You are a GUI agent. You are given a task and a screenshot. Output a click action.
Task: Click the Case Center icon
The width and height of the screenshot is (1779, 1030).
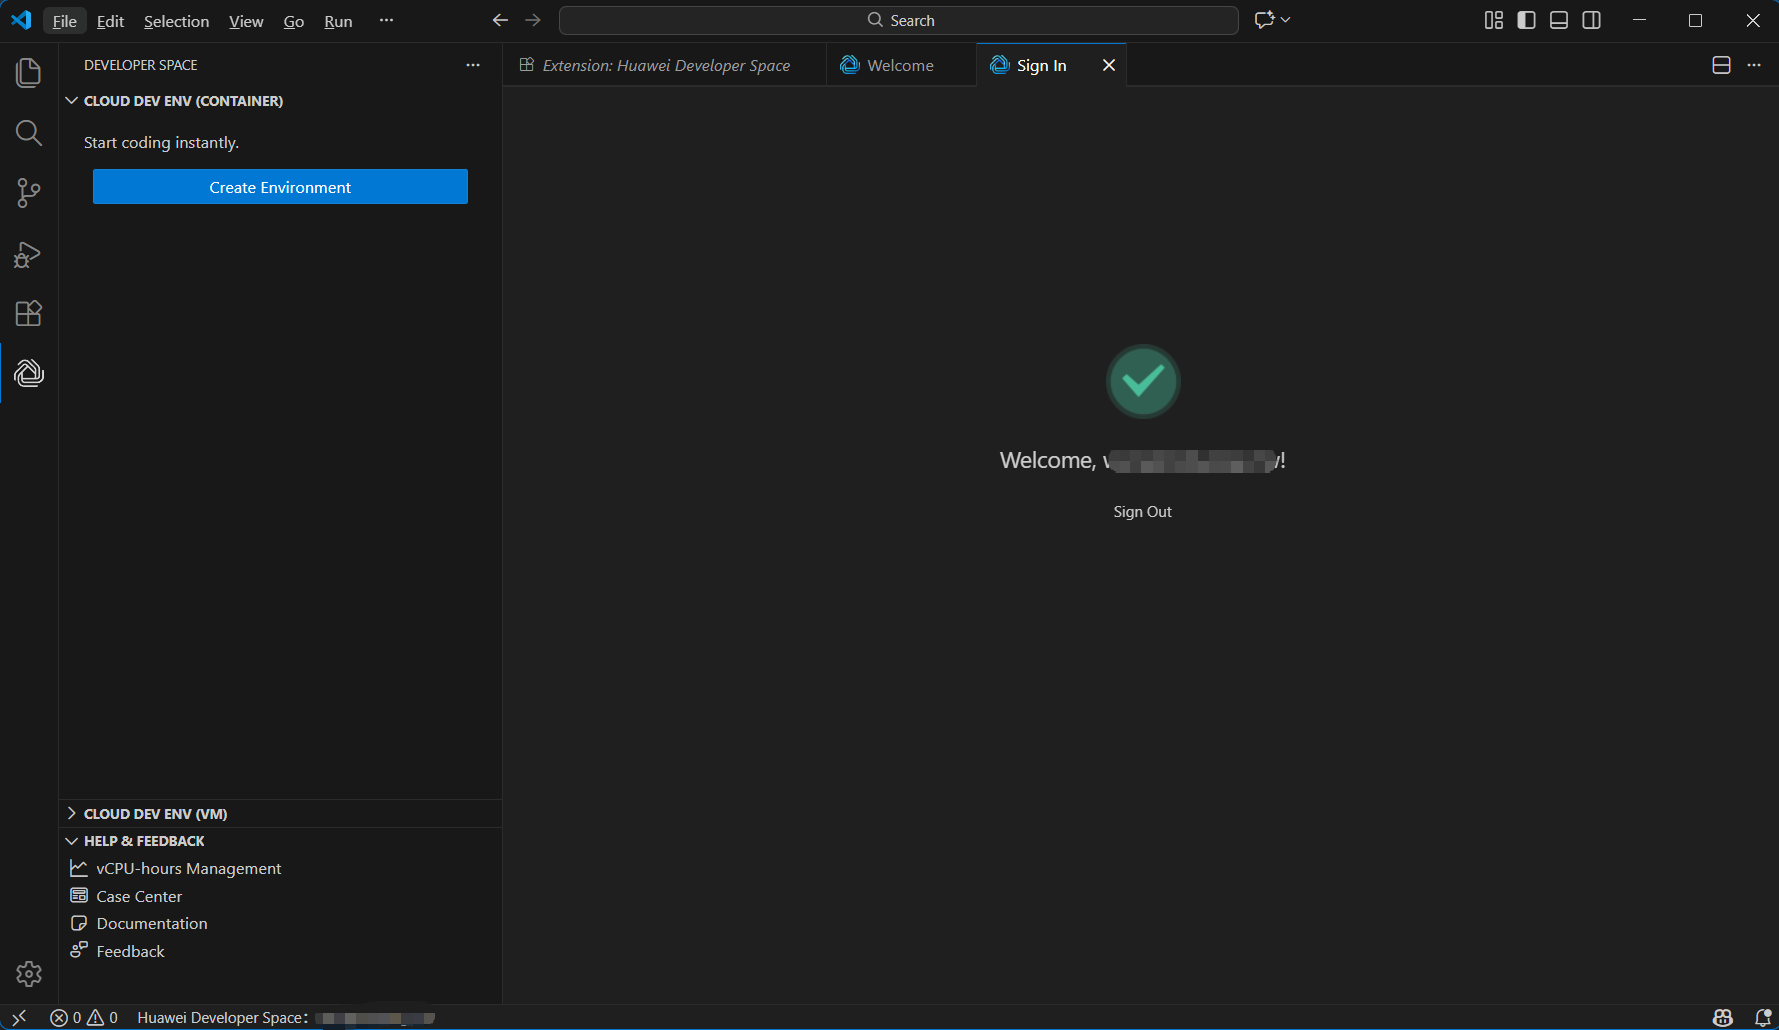coord(79,895)
